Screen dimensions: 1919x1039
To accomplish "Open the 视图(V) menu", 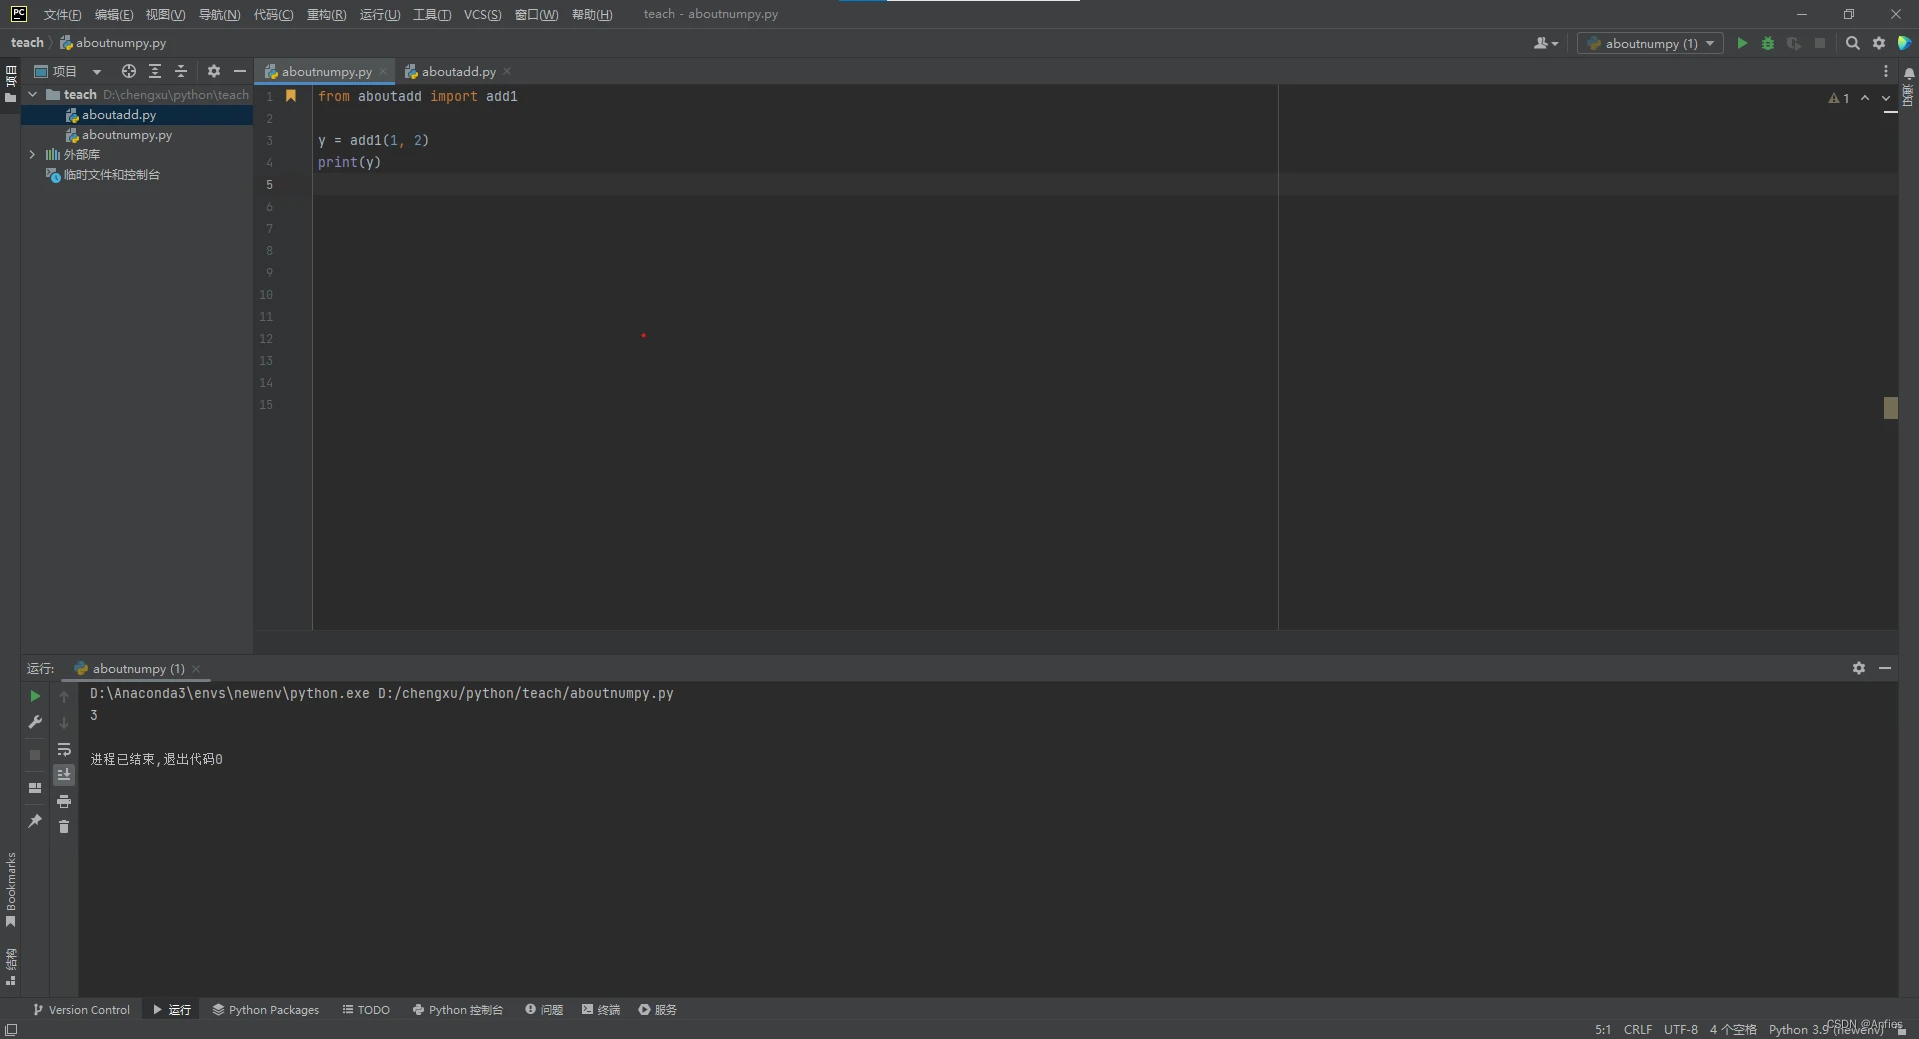I will click(166, 14).
